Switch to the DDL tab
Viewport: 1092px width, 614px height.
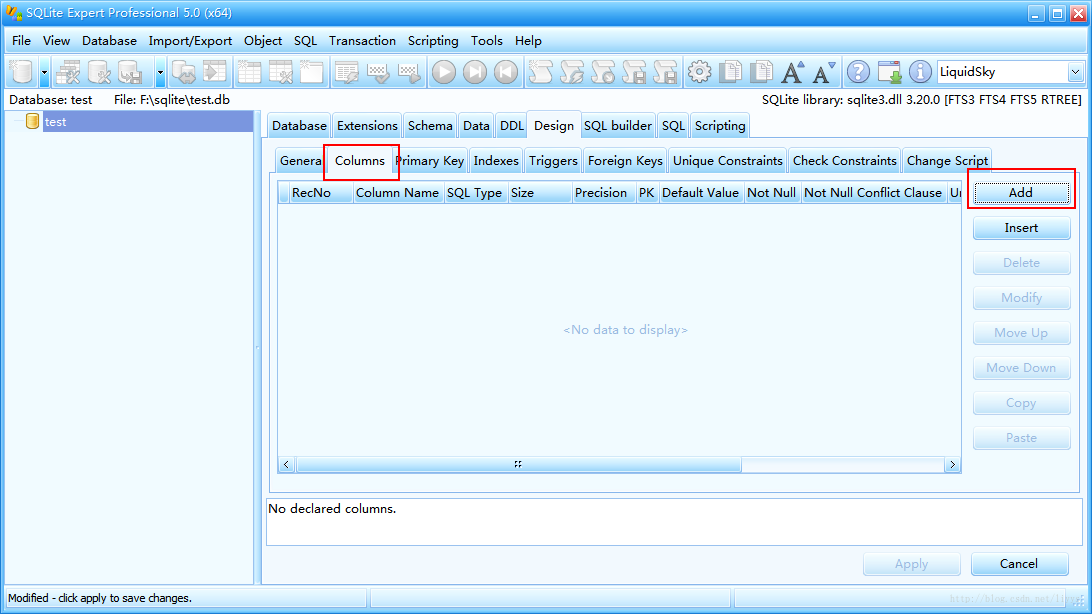pyautogui.click(x=512, y=126)
